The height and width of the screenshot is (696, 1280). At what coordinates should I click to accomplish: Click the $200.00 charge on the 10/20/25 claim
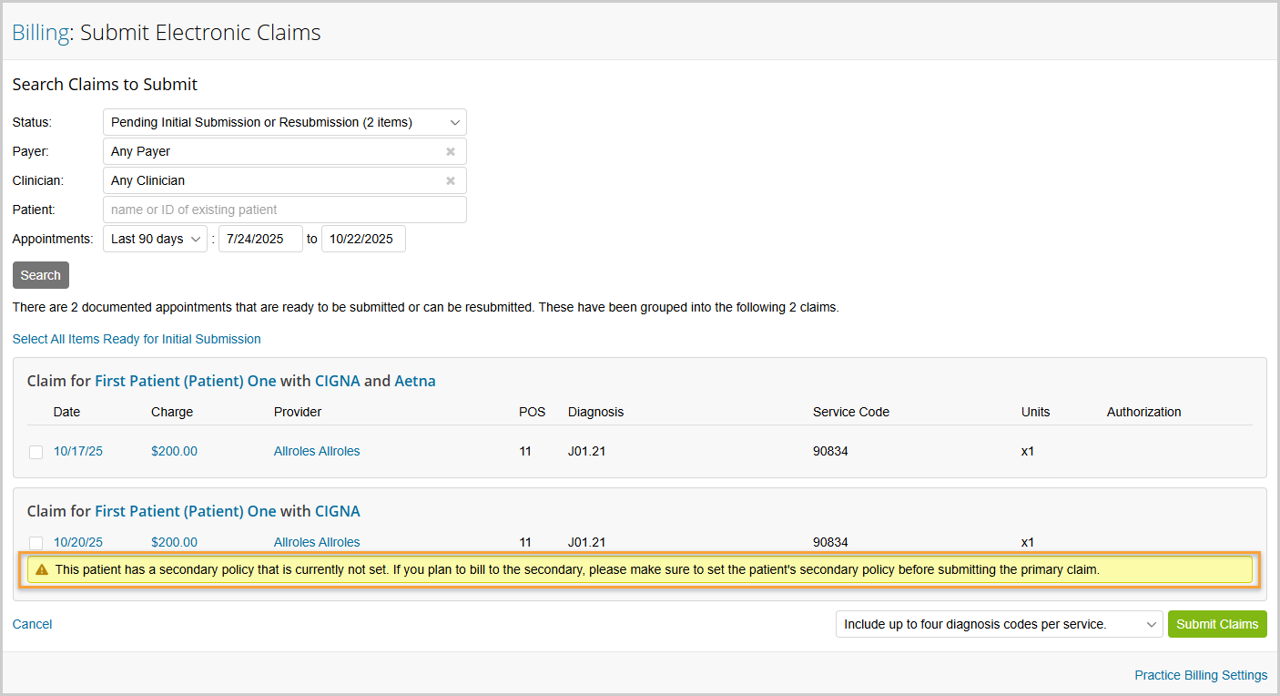174,542
